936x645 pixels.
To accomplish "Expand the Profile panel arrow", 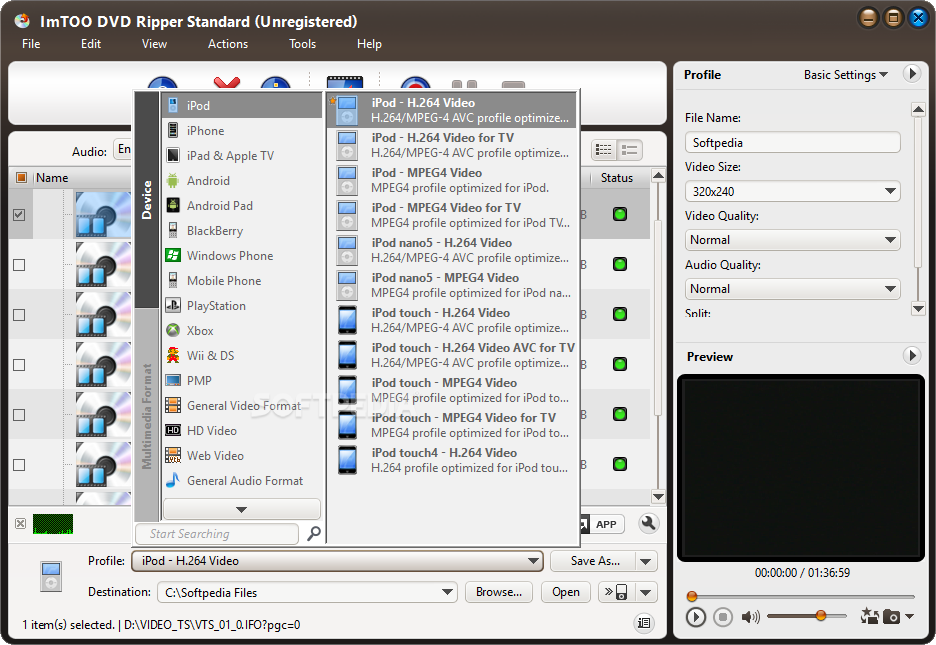I will click(x=912, y=74).
